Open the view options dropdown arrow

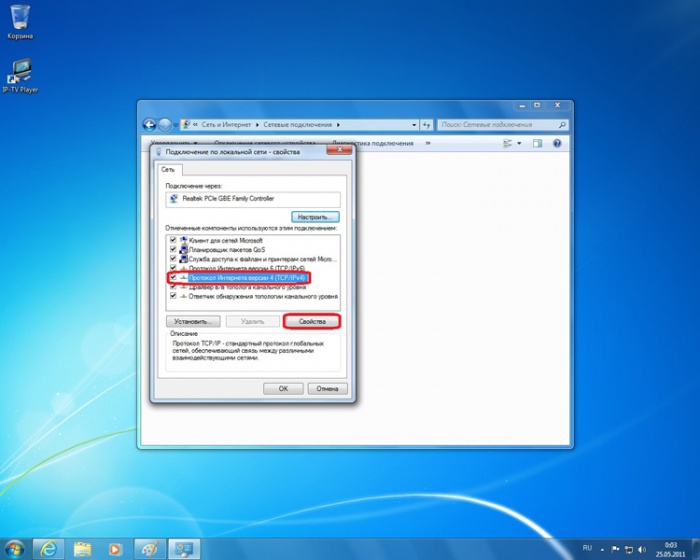519,144
